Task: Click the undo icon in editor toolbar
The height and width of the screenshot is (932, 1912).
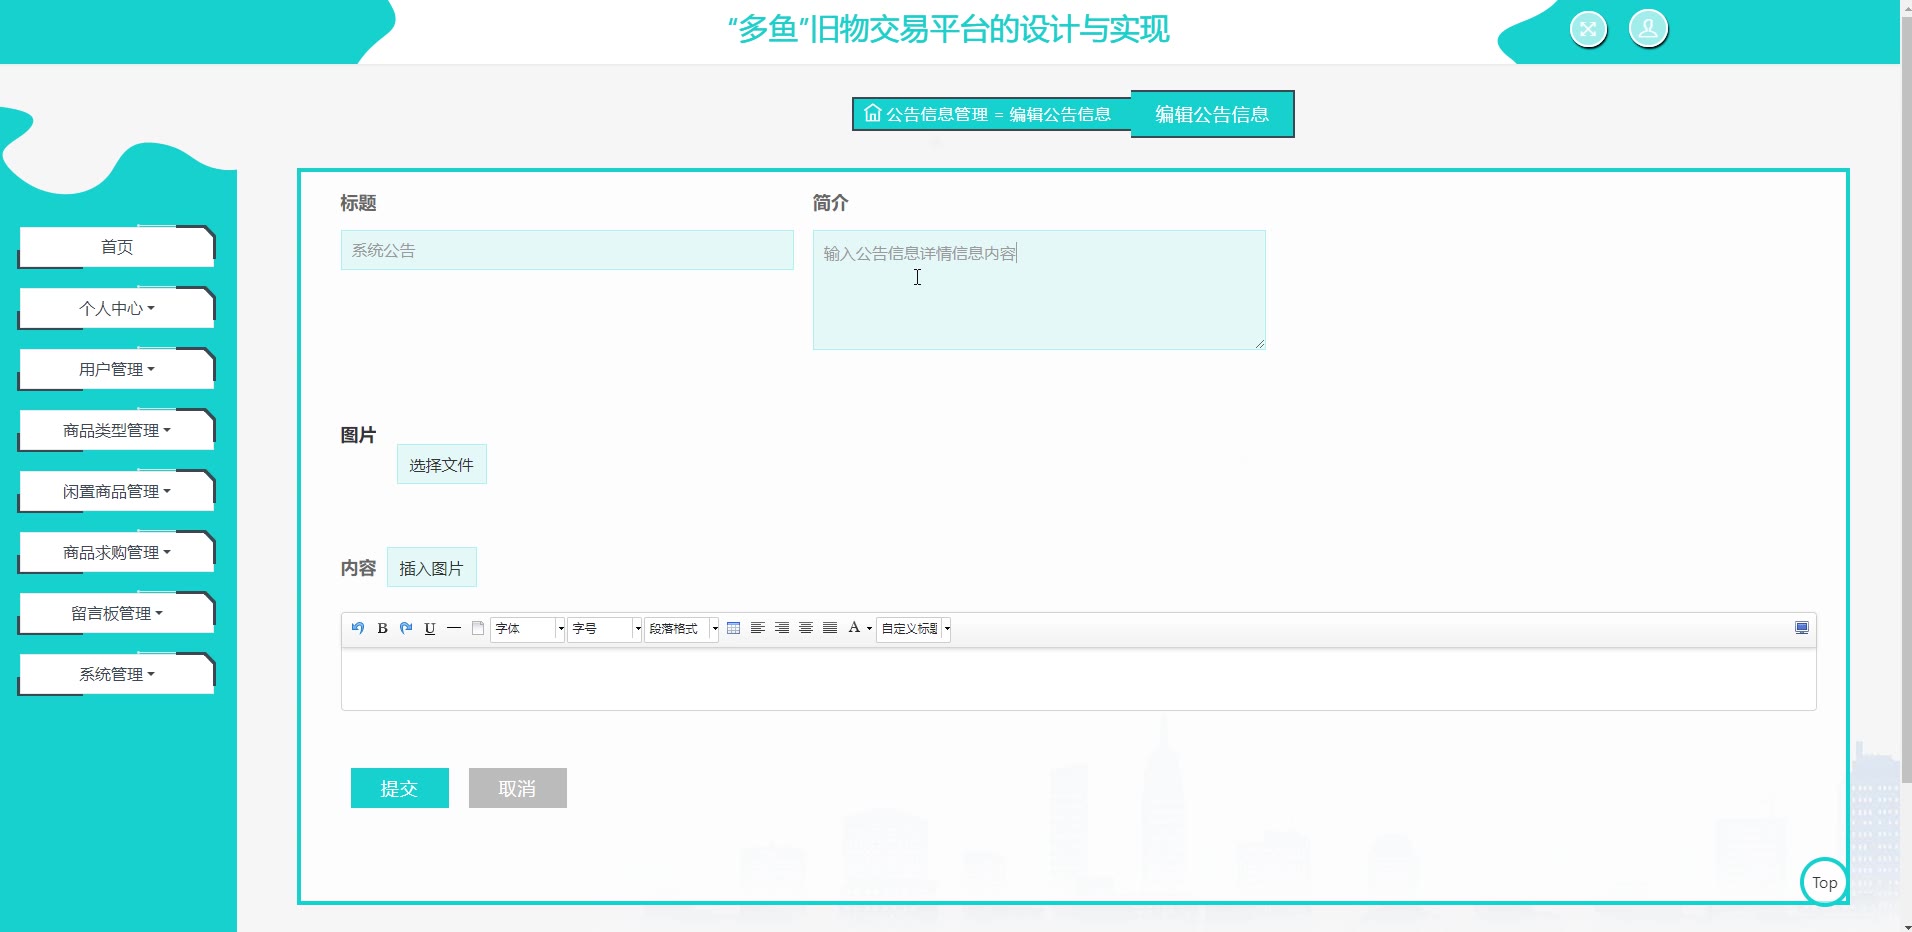Action: pos(358,628)
